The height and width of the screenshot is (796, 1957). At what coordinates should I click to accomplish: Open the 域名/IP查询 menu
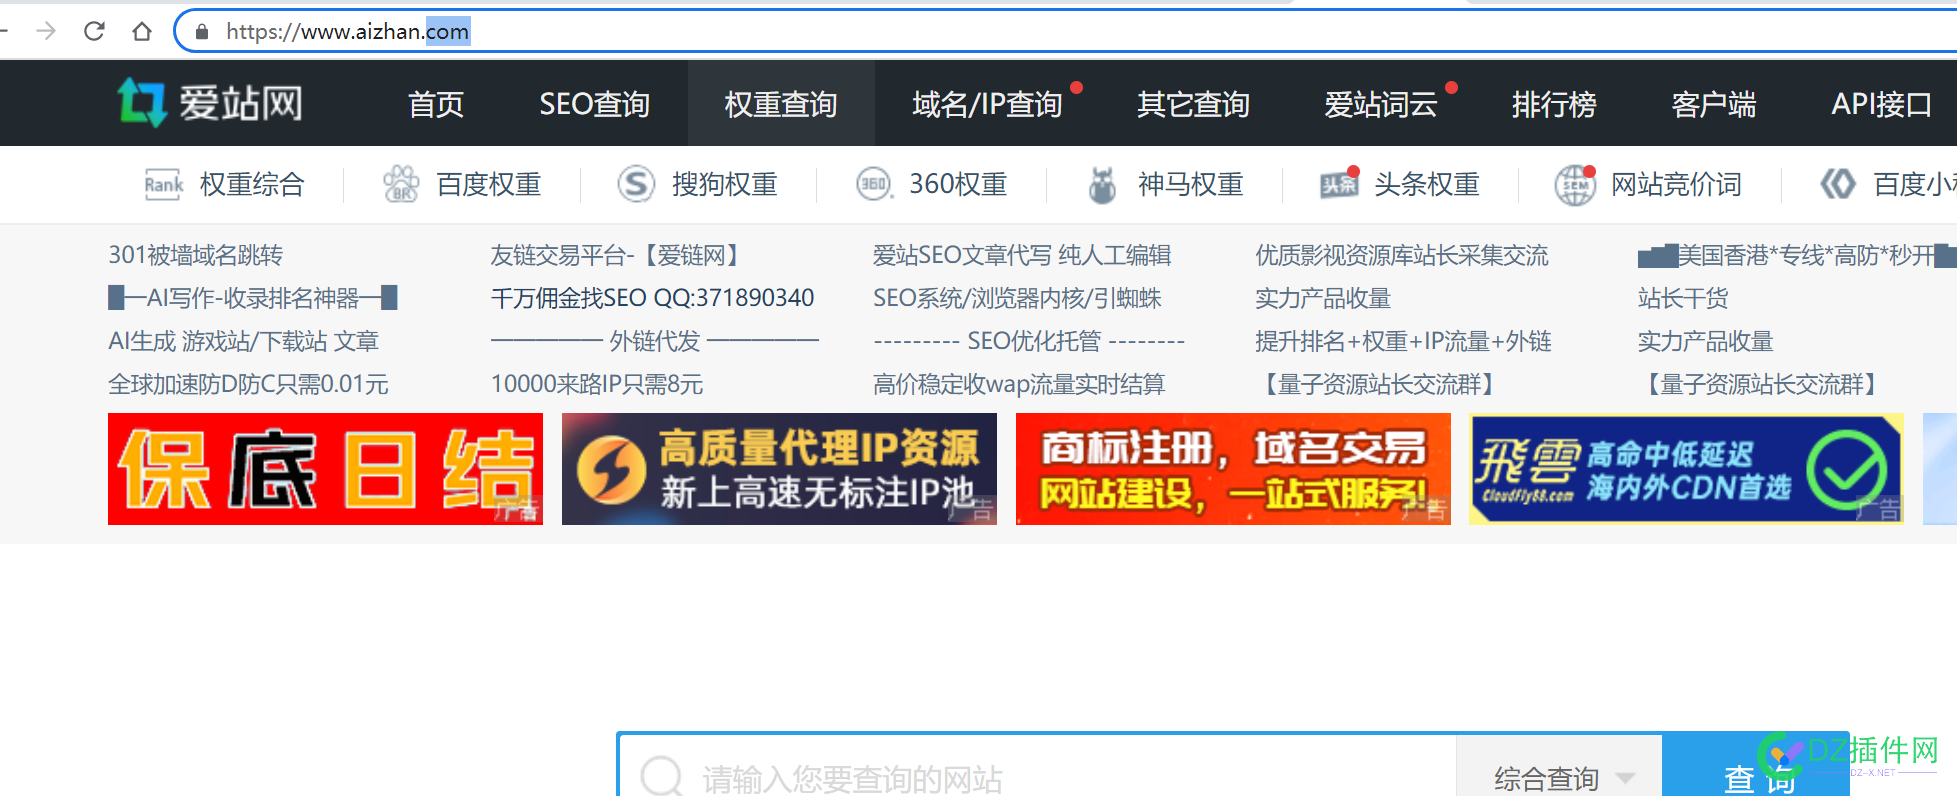pos(987,104)
